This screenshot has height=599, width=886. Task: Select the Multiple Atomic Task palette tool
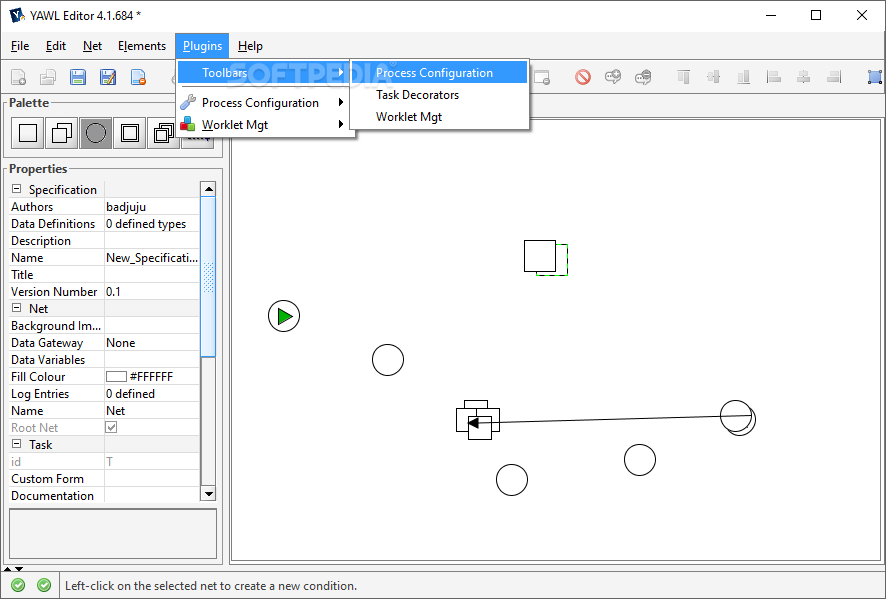(62, 133)
